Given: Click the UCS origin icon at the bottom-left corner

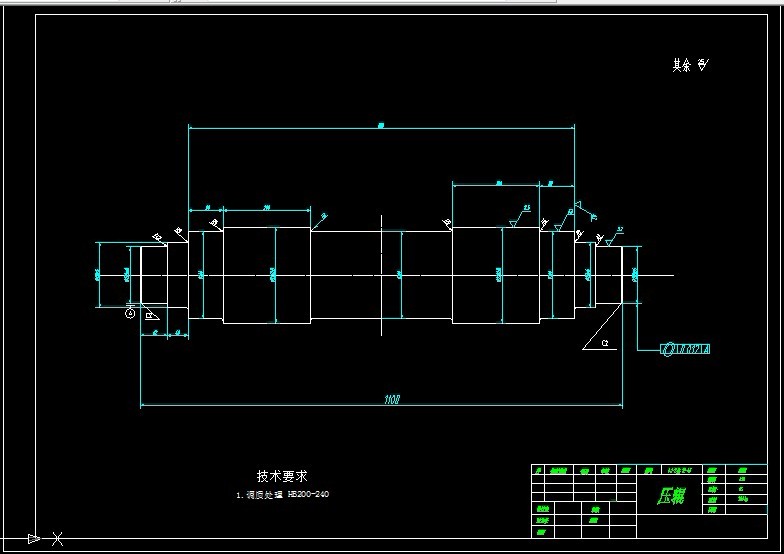Looking at the screenshot, I should pyautogui.click(x=45, y=538).
